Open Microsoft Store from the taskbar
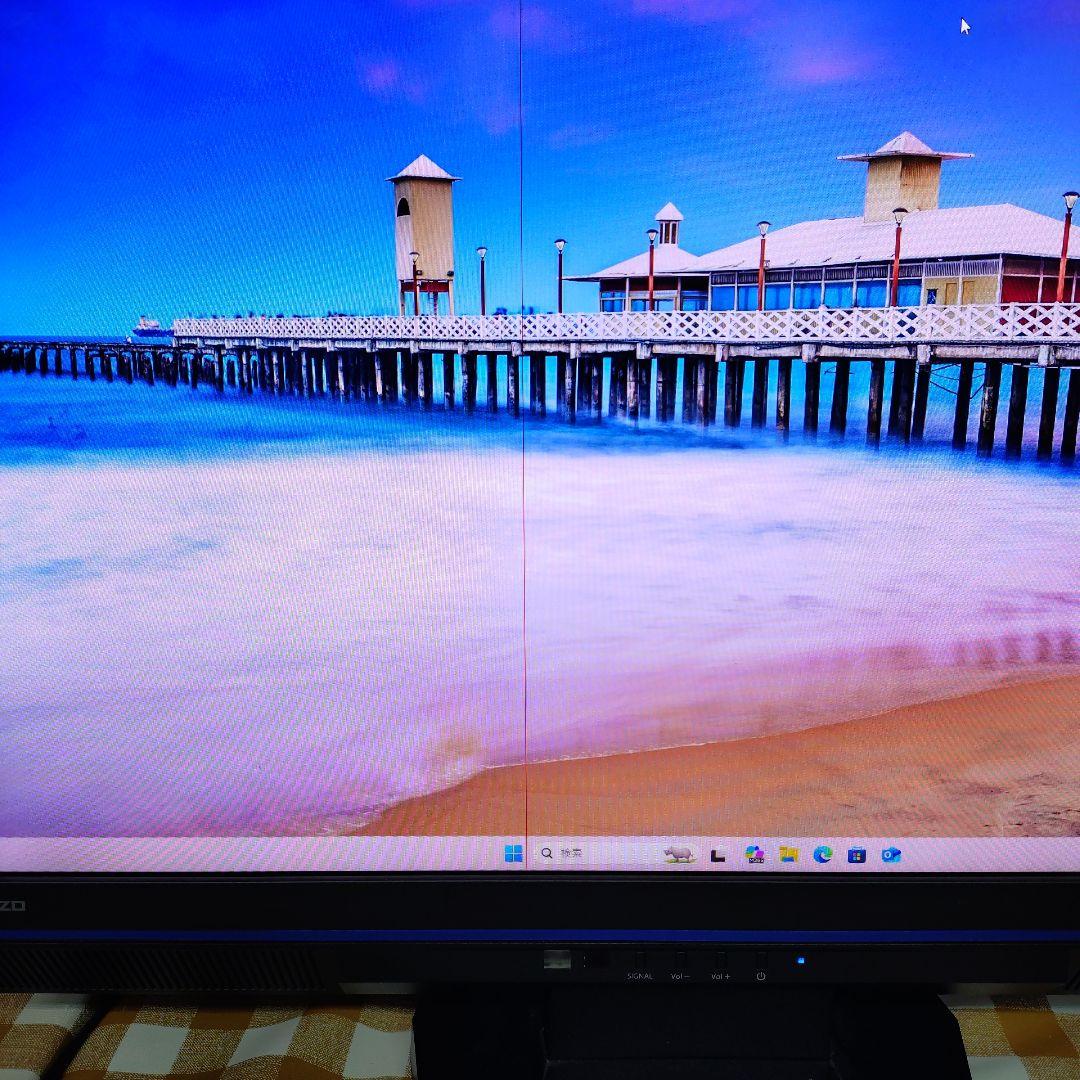 [x=856, y=855]
